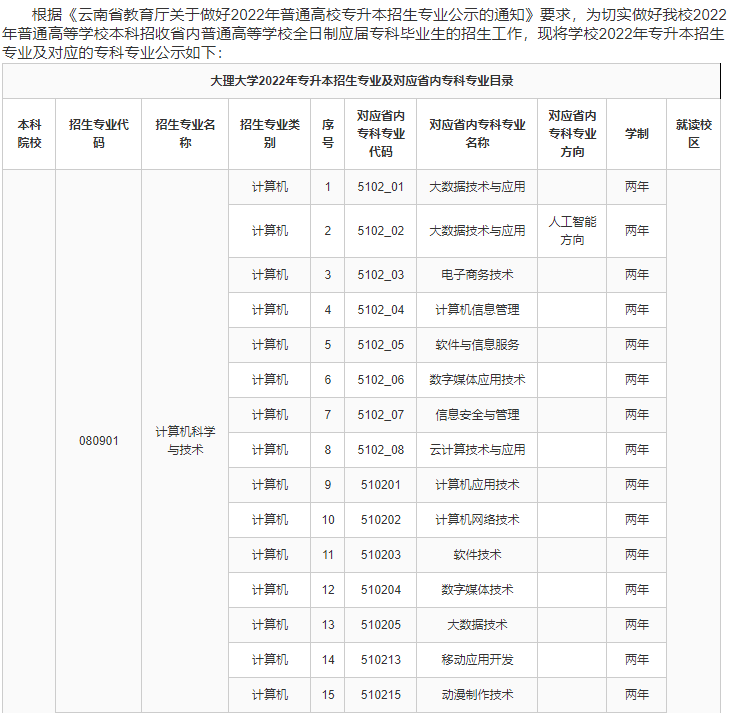Click the cell 移动应用开发
The height and width of the screenshot is (713, 729).
[x=477, y=660]
